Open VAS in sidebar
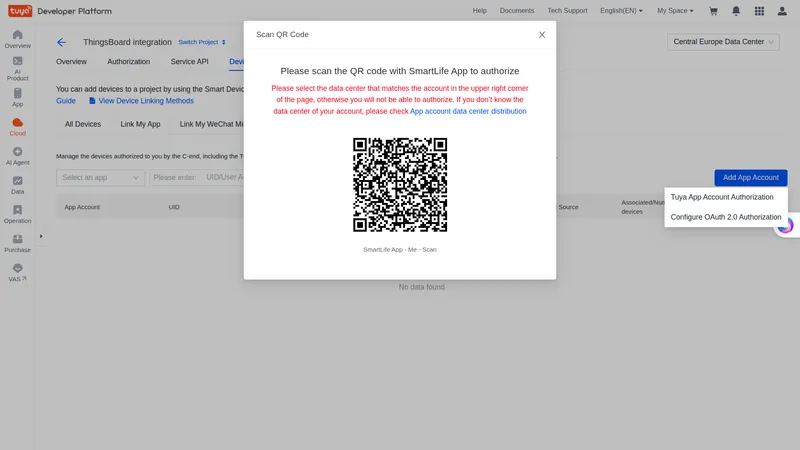The image size is (800, 450). pyautogui.click(x=17, y=272)
